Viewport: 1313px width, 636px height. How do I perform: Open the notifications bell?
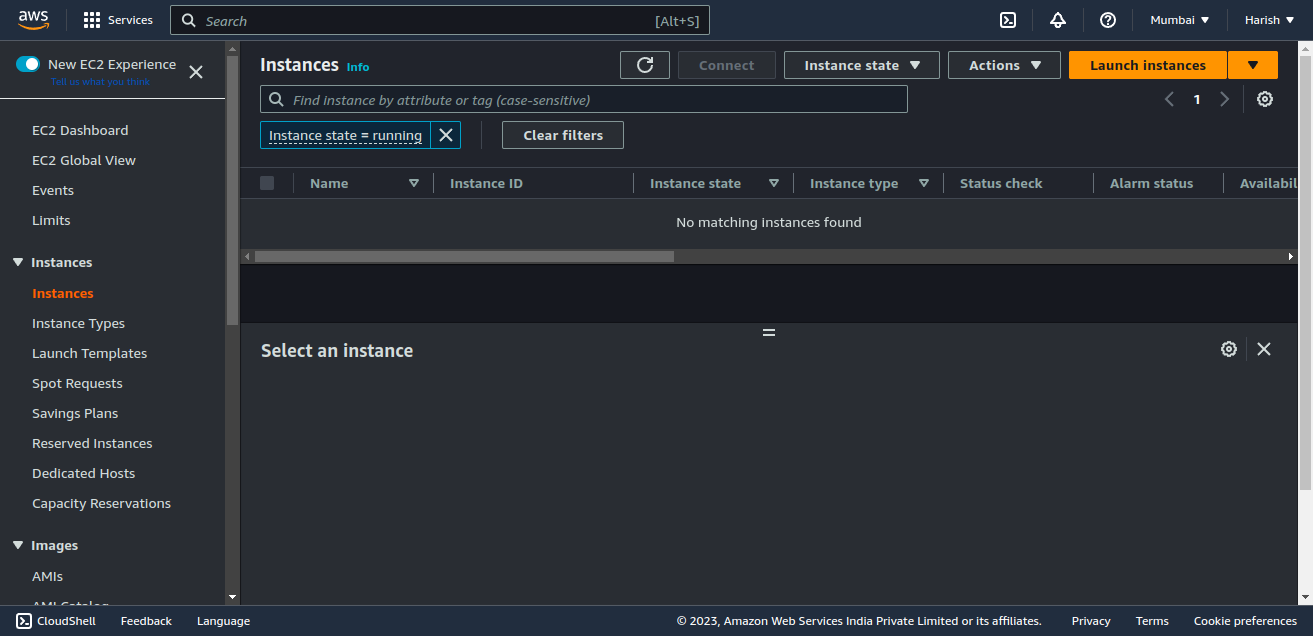pyautogui.click(x=1058, y=20)
